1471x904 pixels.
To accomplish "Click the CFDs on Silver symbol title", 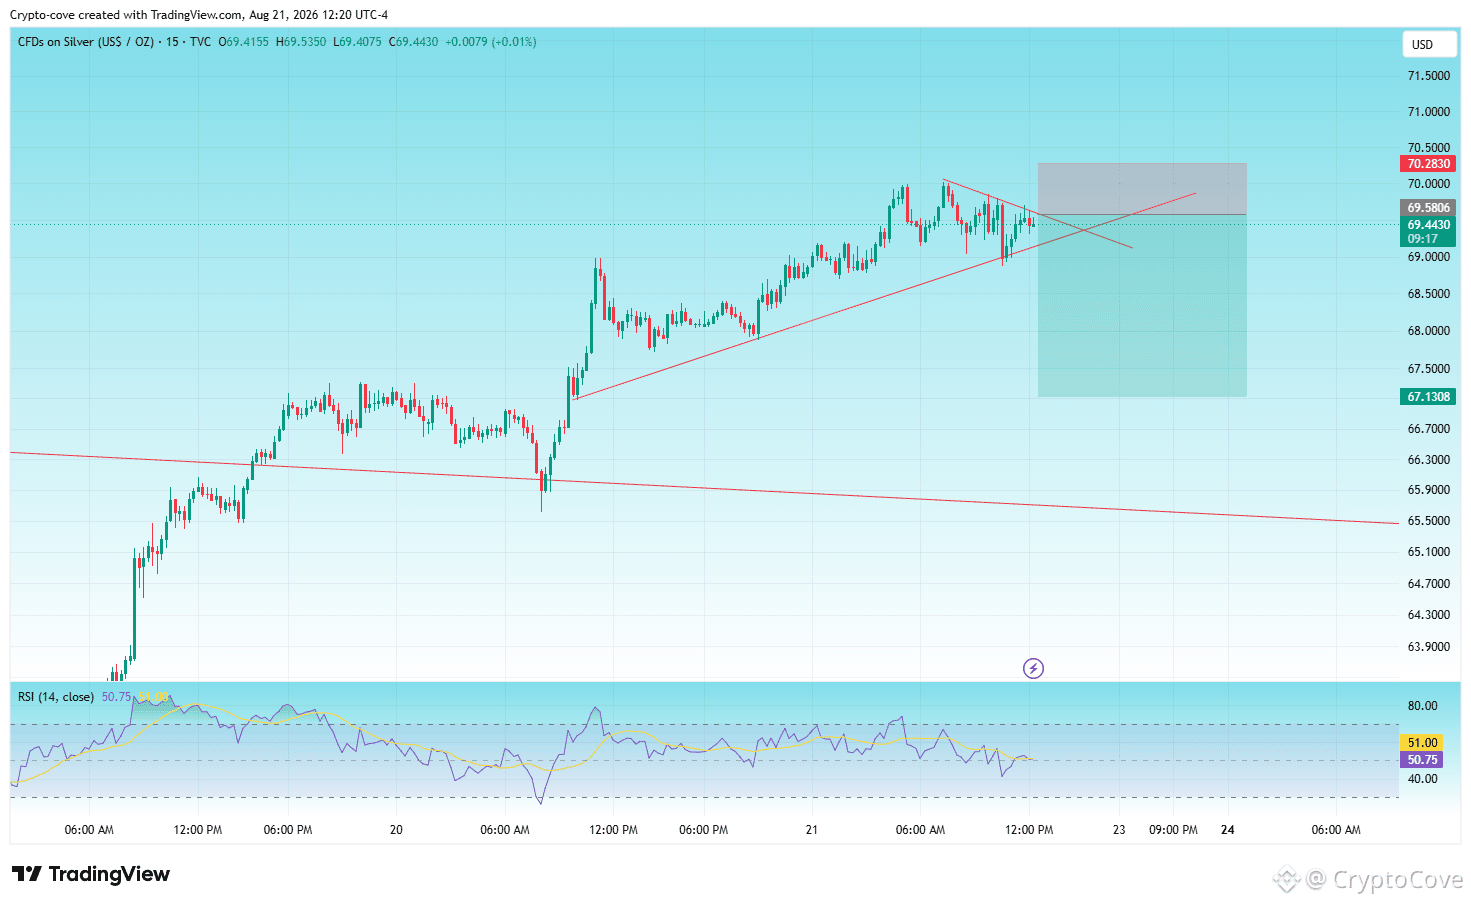I will (86, 42).
